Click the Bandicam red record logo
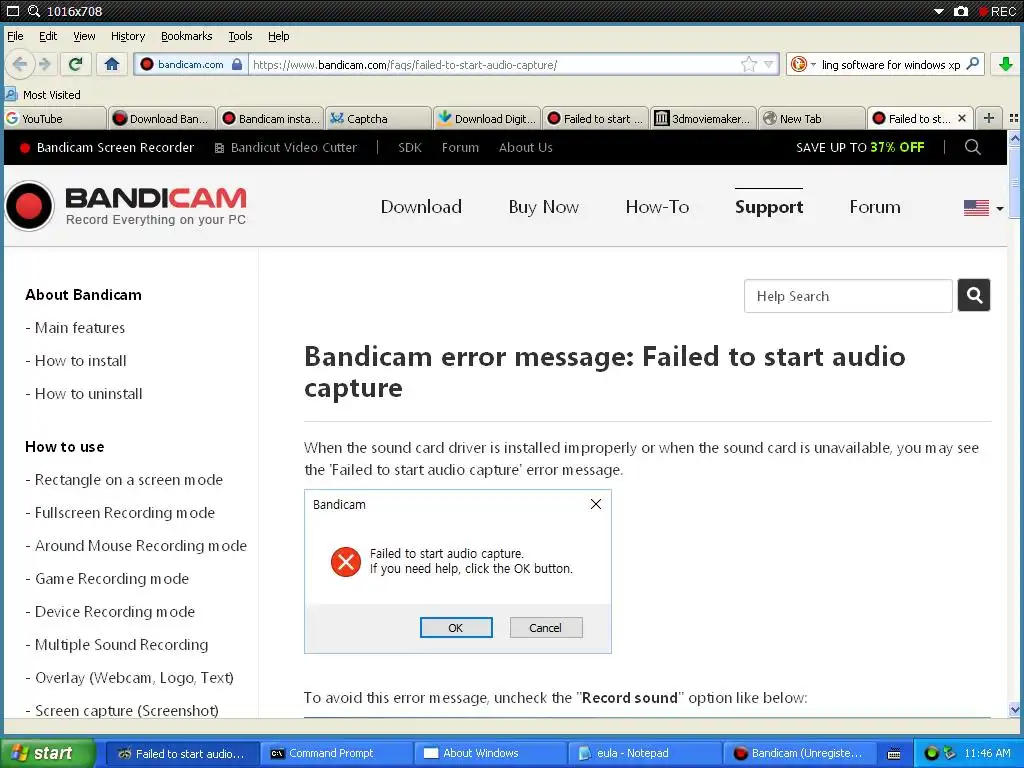The height and width of the screenshot is (768, 1024). click(x=29, y=206)
